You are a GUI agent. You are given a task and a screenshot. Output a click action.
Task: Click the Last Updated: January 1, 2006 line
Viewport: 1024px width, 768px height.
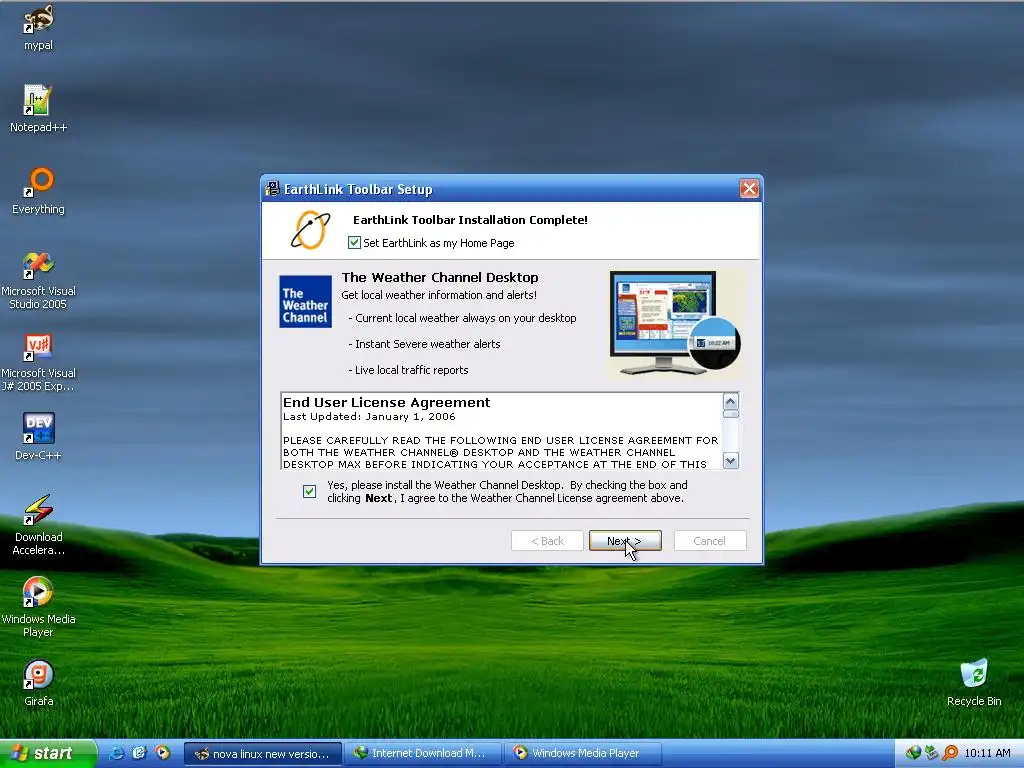369,417
